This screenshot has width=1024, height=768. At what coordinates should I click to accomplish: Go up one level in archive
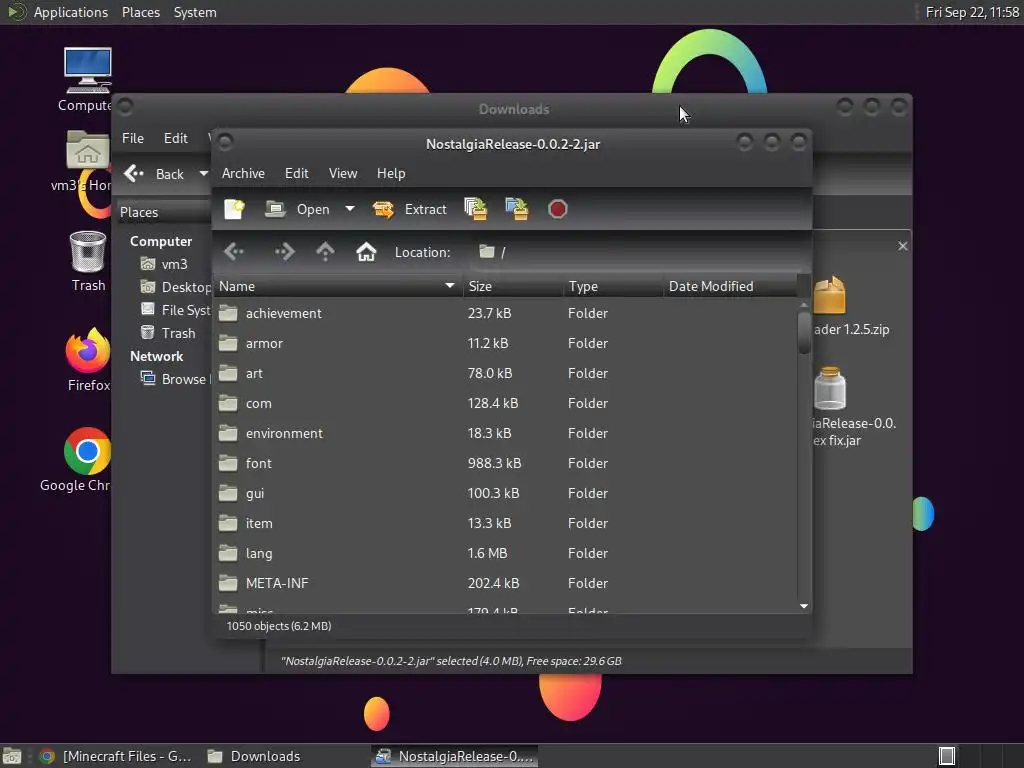click(325, 252)
